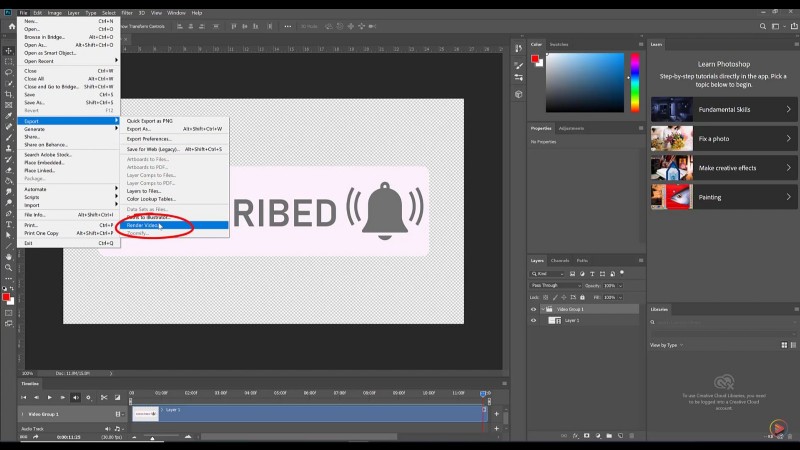Open the View by Type dropdown in Libraries
Image resolution: width=800 pixels, height=450 pixels.
click(666, 345)
